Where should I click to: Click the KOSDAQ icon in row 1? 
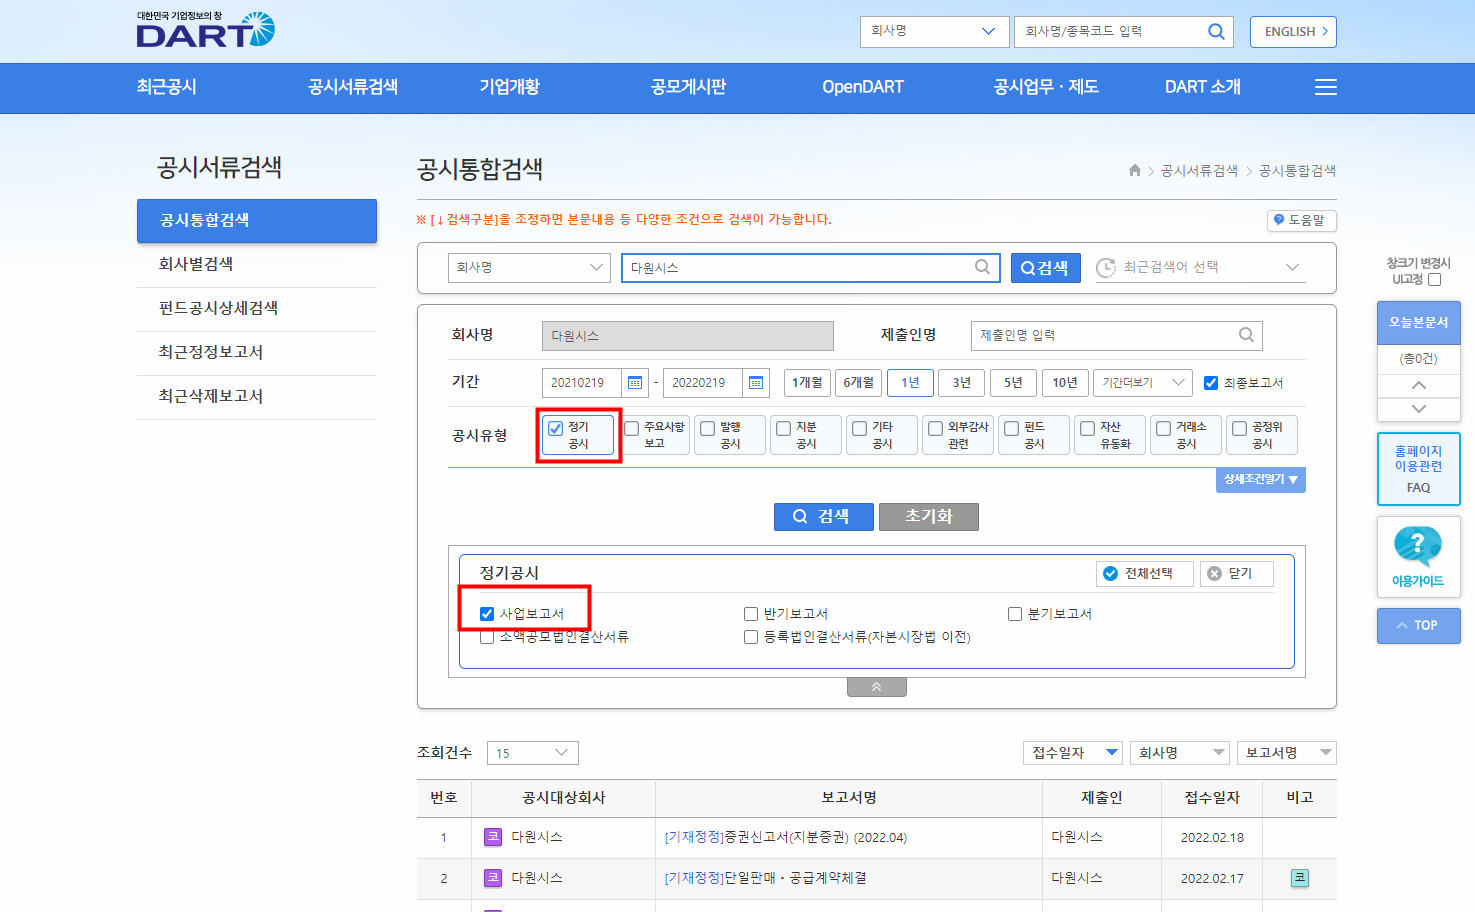(492, 837)
